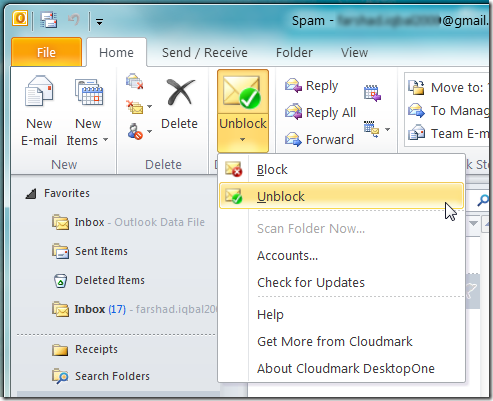
Task: Open Help from the Cloudmark menu
Action: coord(341,315)
